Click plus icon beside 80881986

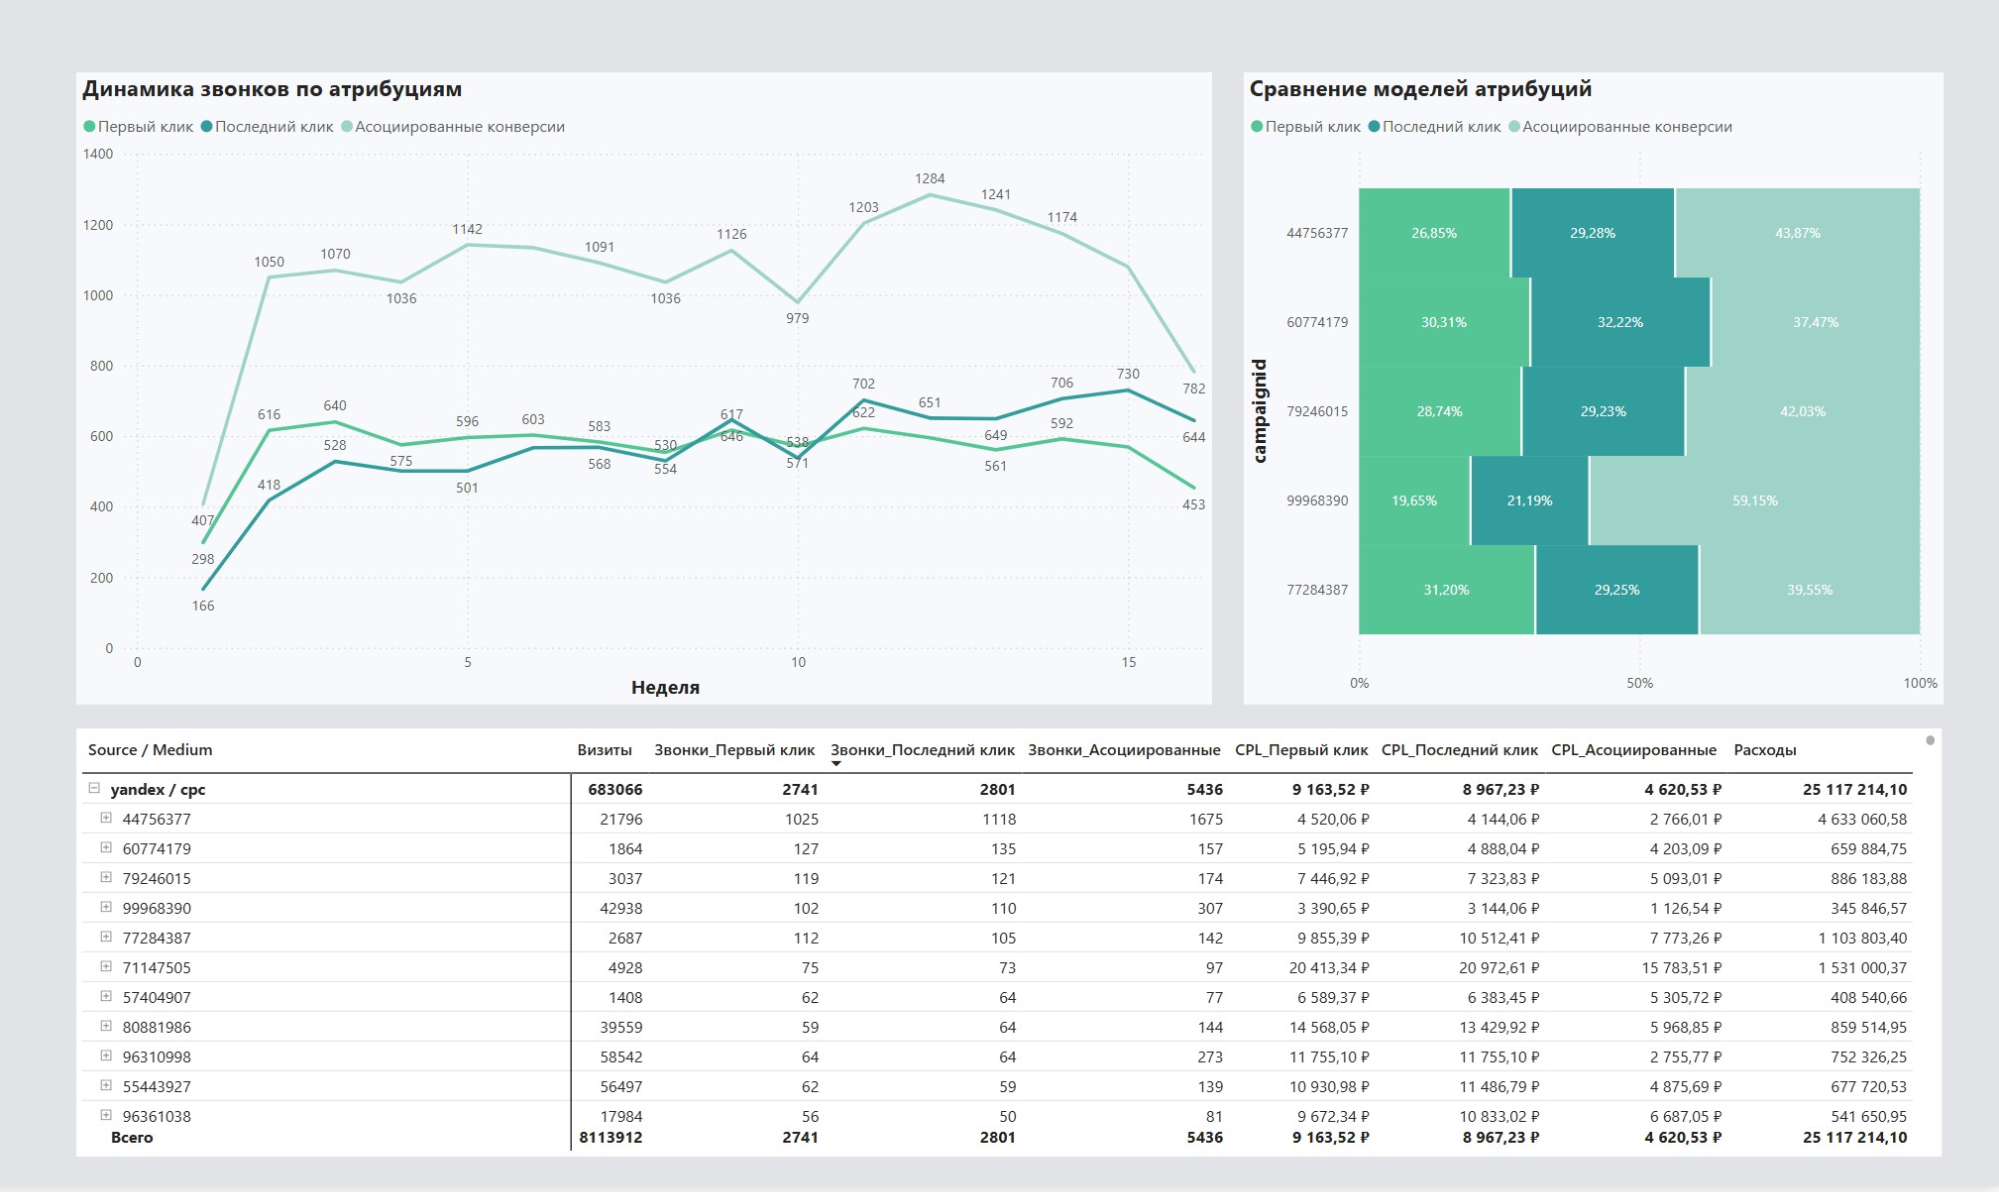click(x=106, y=1026)
